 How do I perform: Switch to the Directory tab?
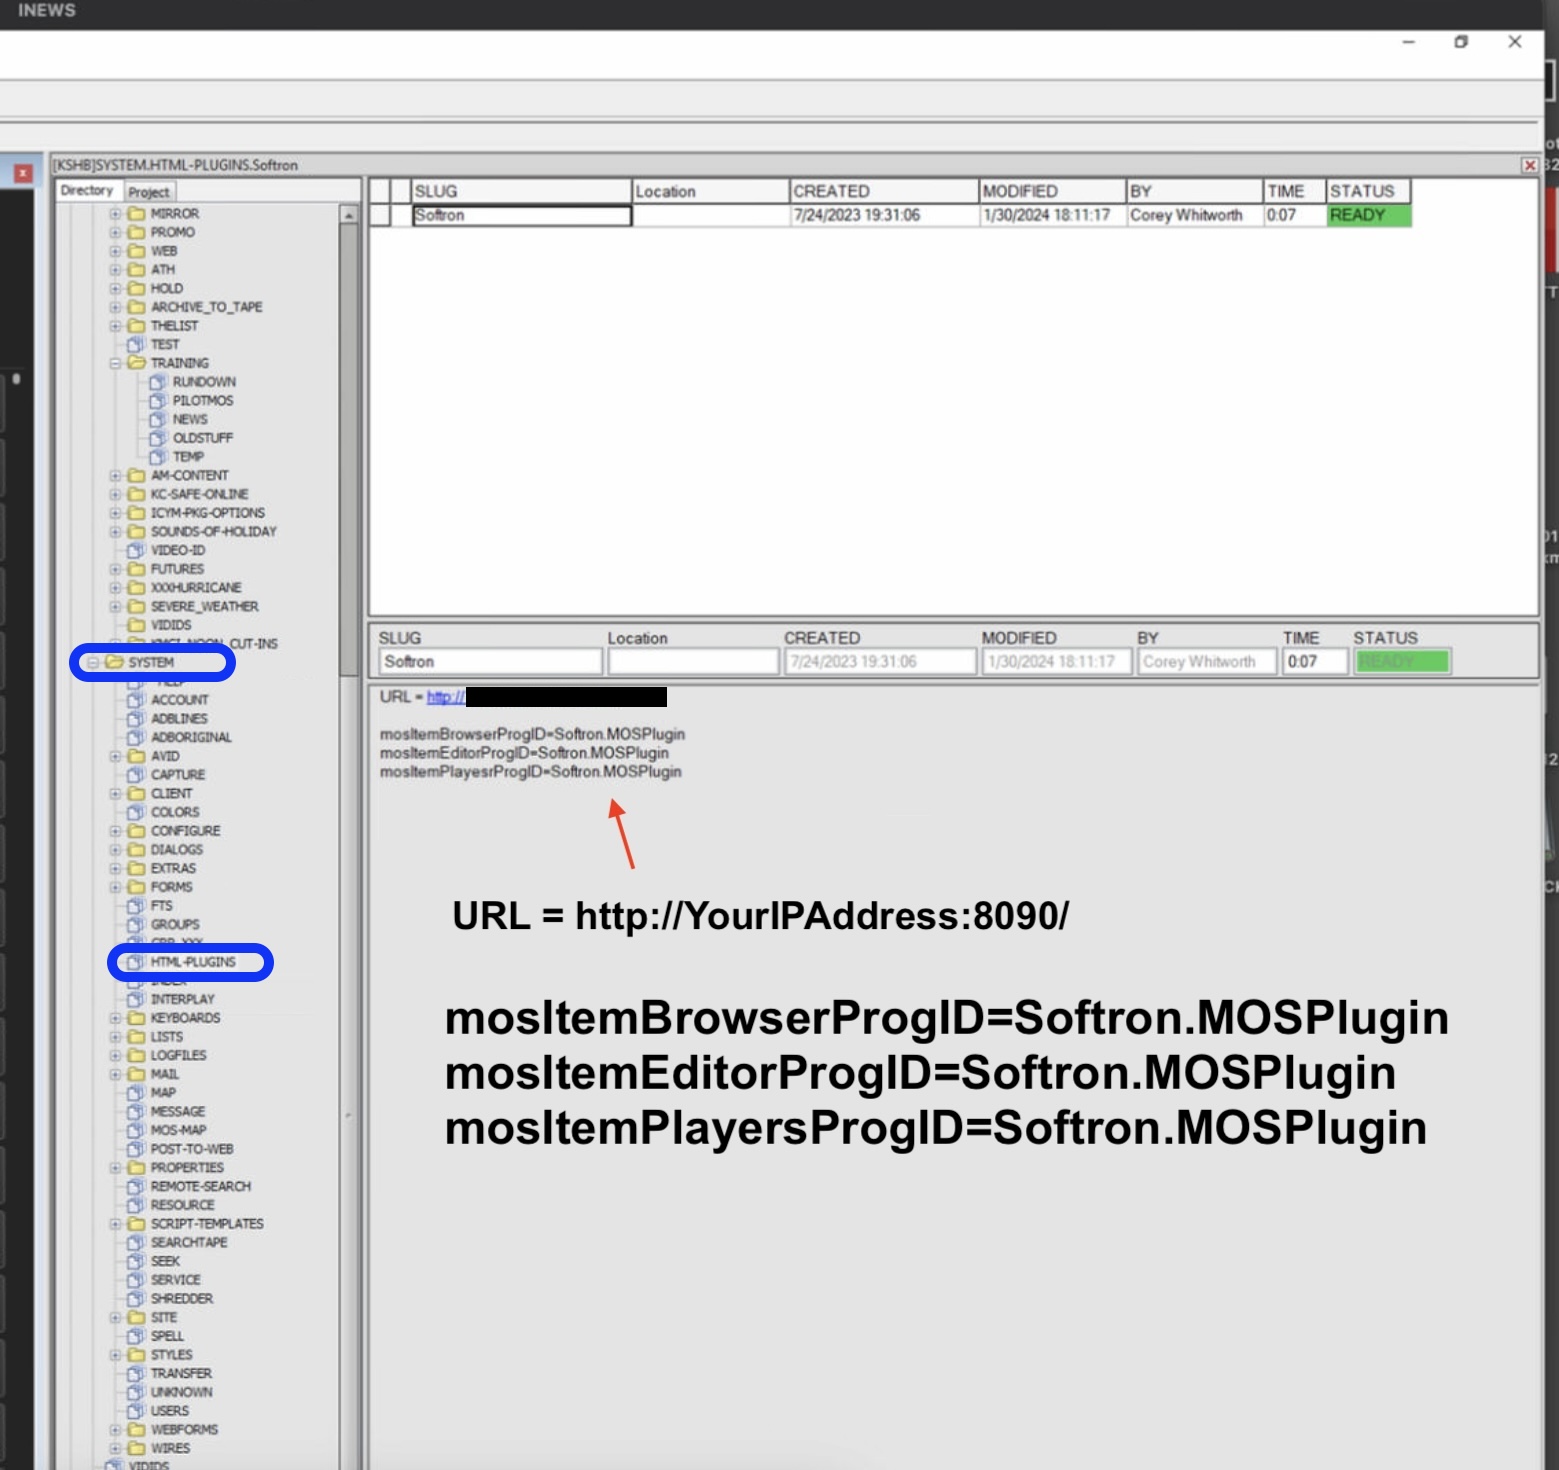coord(87,190)
